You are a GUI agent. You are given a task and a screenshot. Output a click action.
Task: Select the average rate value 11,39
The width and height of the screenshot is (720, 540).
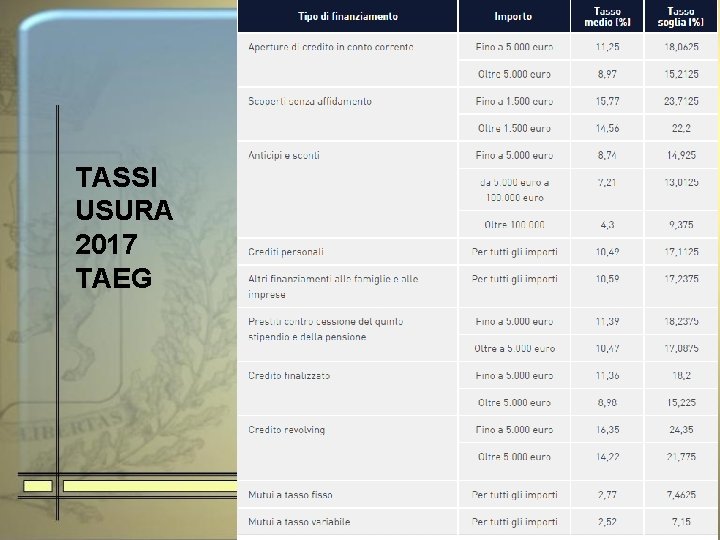(607, 321)
